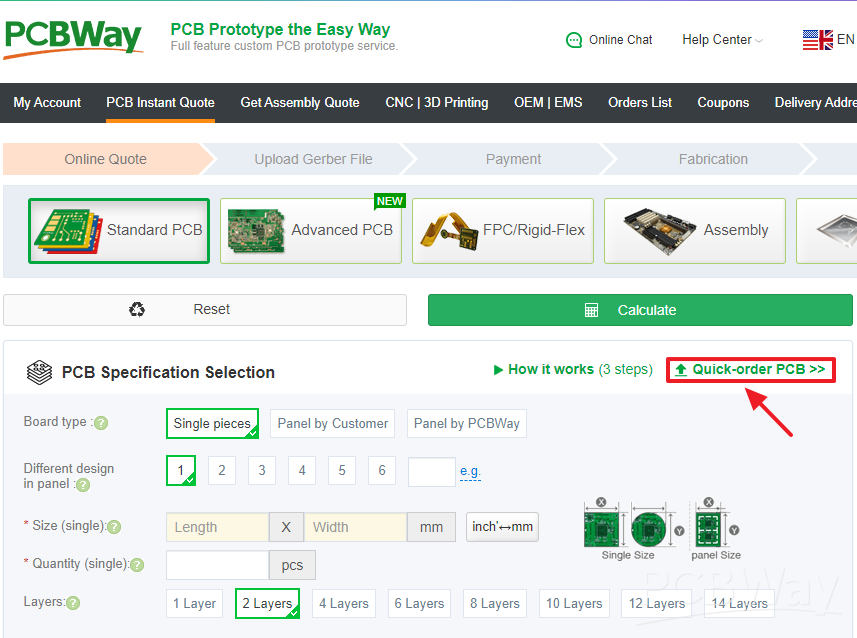Select the Standard PCB option
The width and height of the screenshot is (857, 638).
click(118, 230)
